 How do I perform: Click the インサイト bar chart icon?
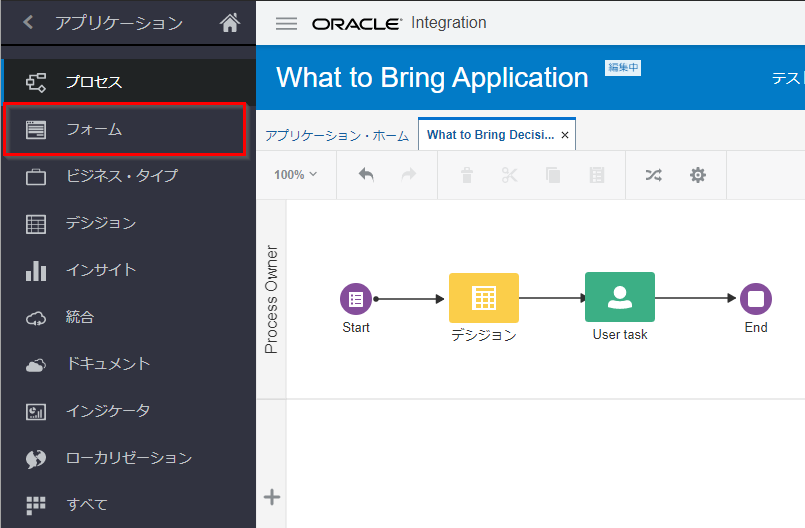click(36, 271)
